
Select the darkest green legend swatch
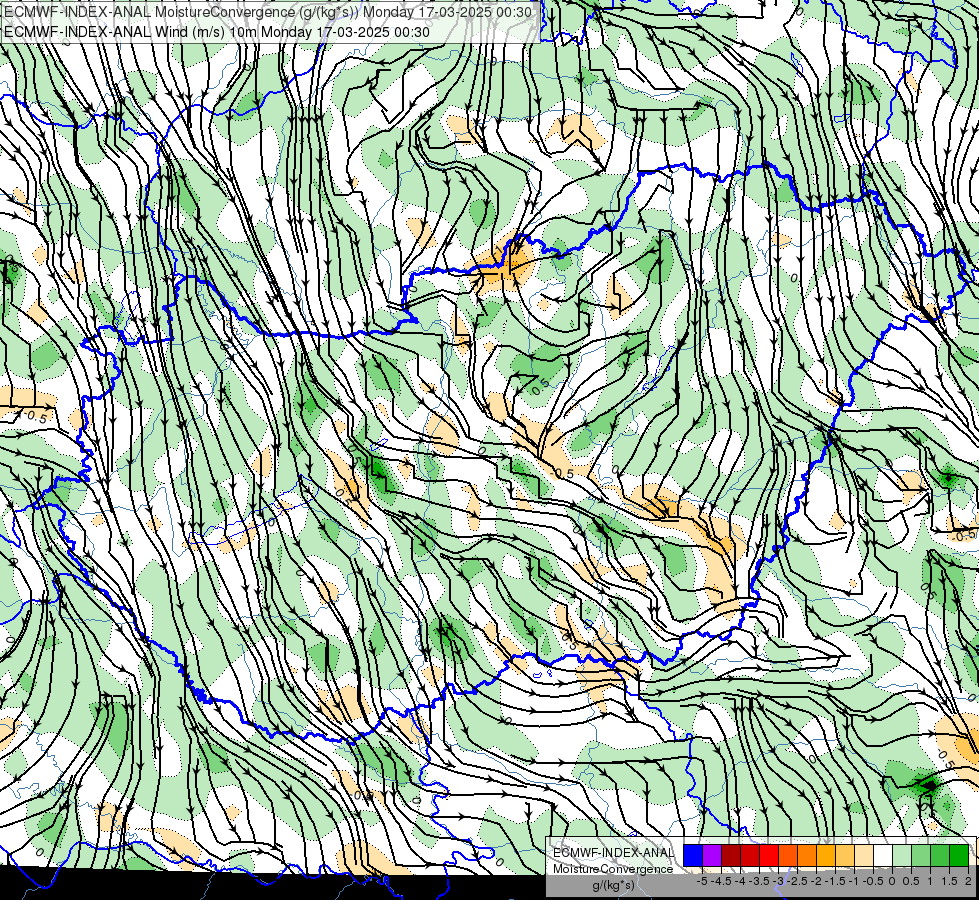pyautogui.click(x=959, y=855)
